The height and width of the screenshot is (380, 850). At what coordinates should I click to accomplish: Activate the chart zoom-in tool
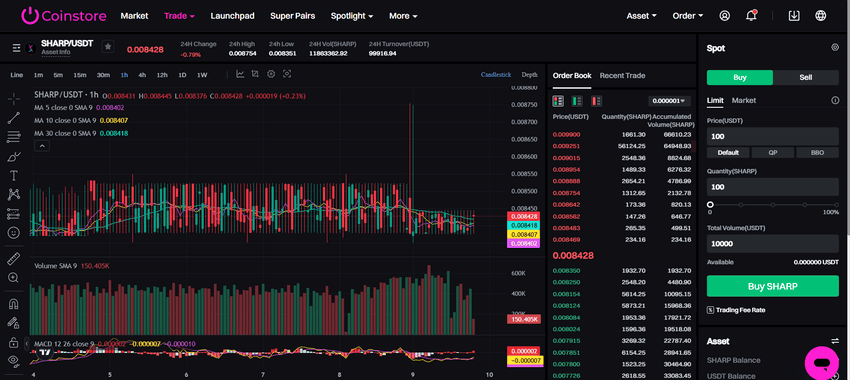14,278
